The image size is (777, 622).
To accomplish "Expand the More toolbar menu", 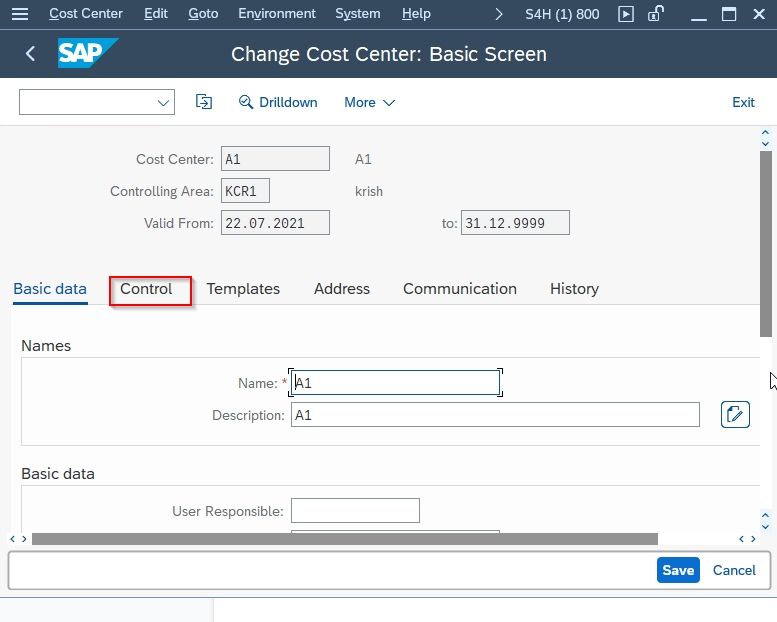I will 370,103.
